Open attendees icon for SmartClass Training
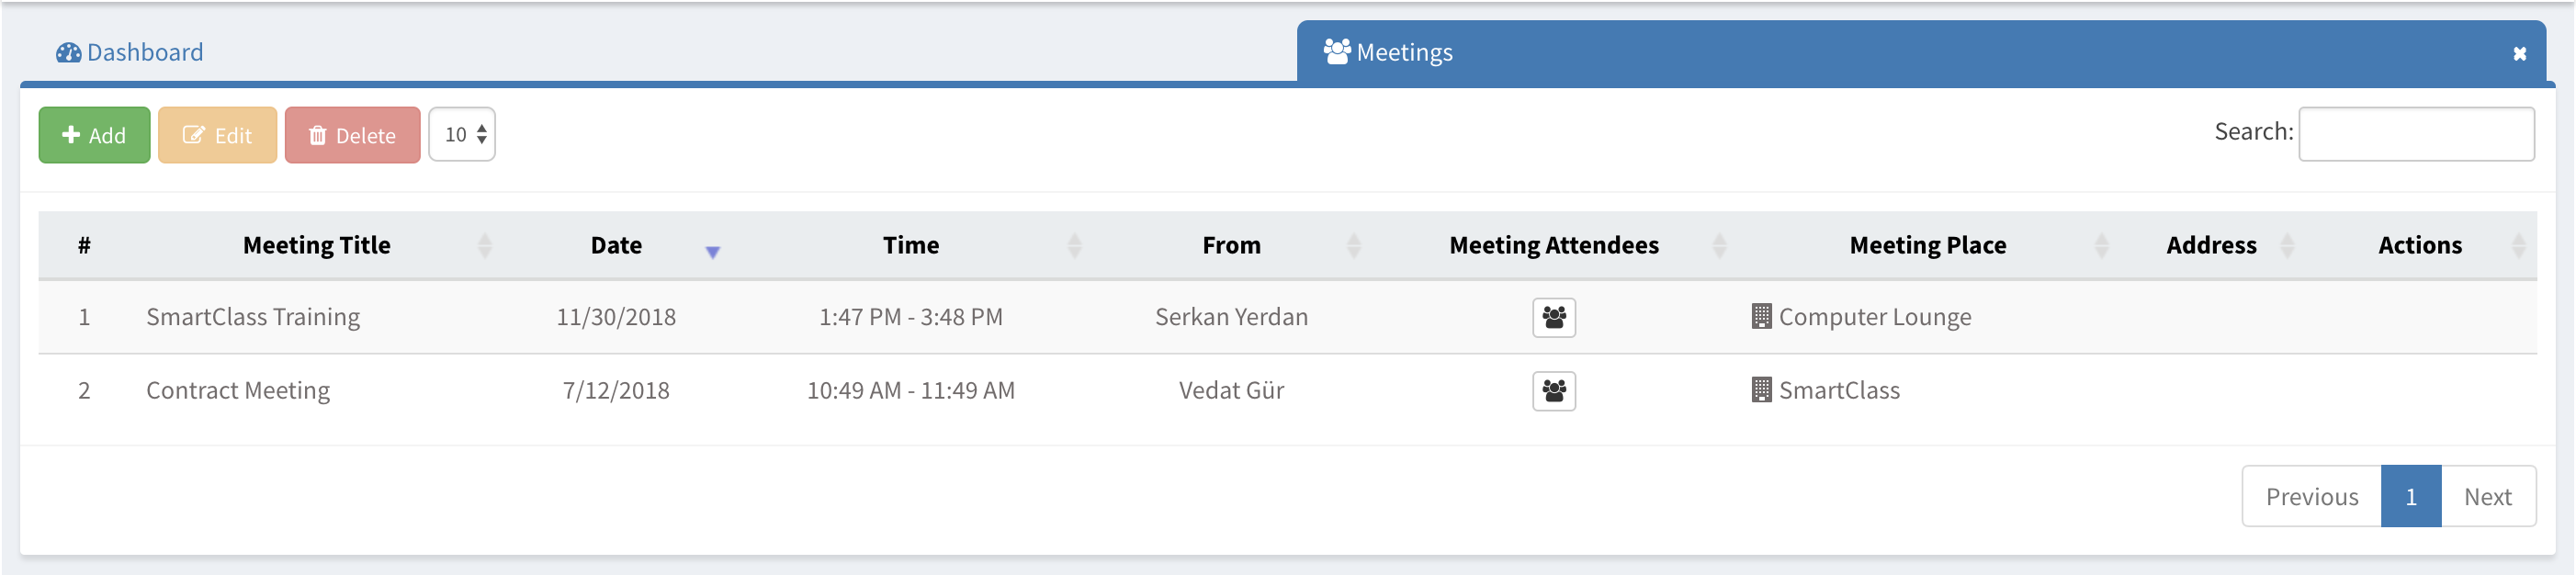This screenshot has height=575, width=2576. (1553, 318)
